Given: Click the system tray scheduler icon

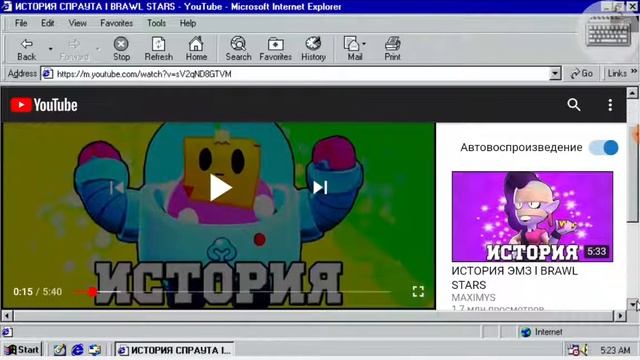Looking at the screenshot, I should (573, 350).
